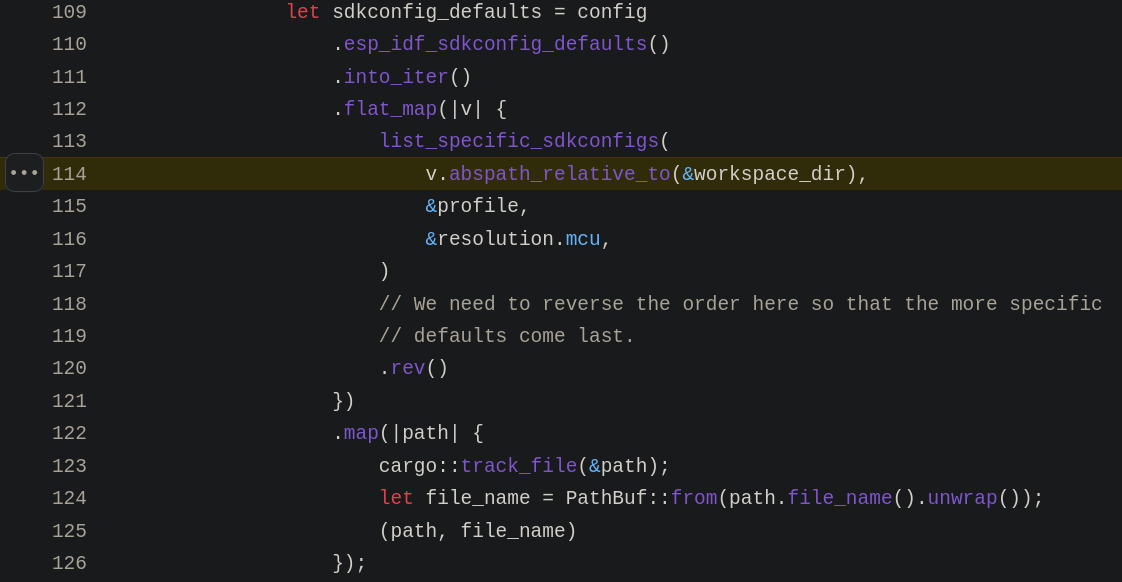Click the &profile argument on line 115

(x=476, y=206)
